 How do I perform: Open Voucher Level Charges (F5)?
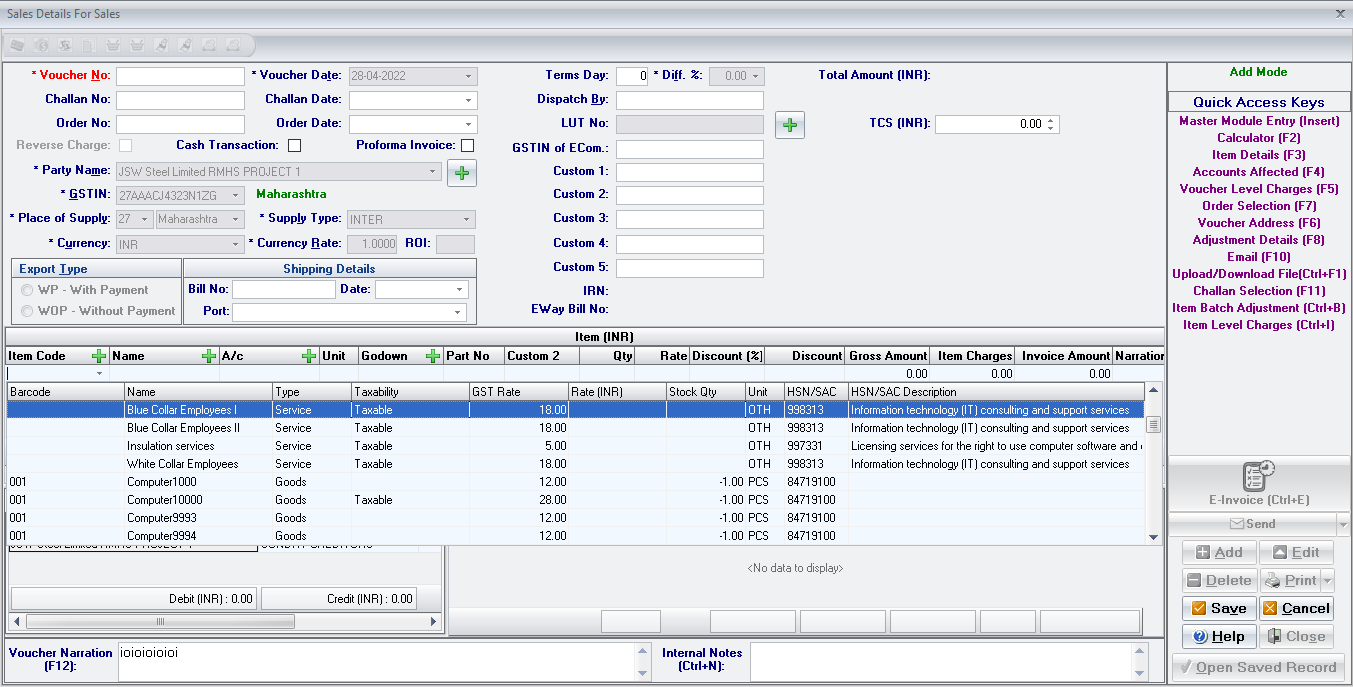pos(1259,189)
